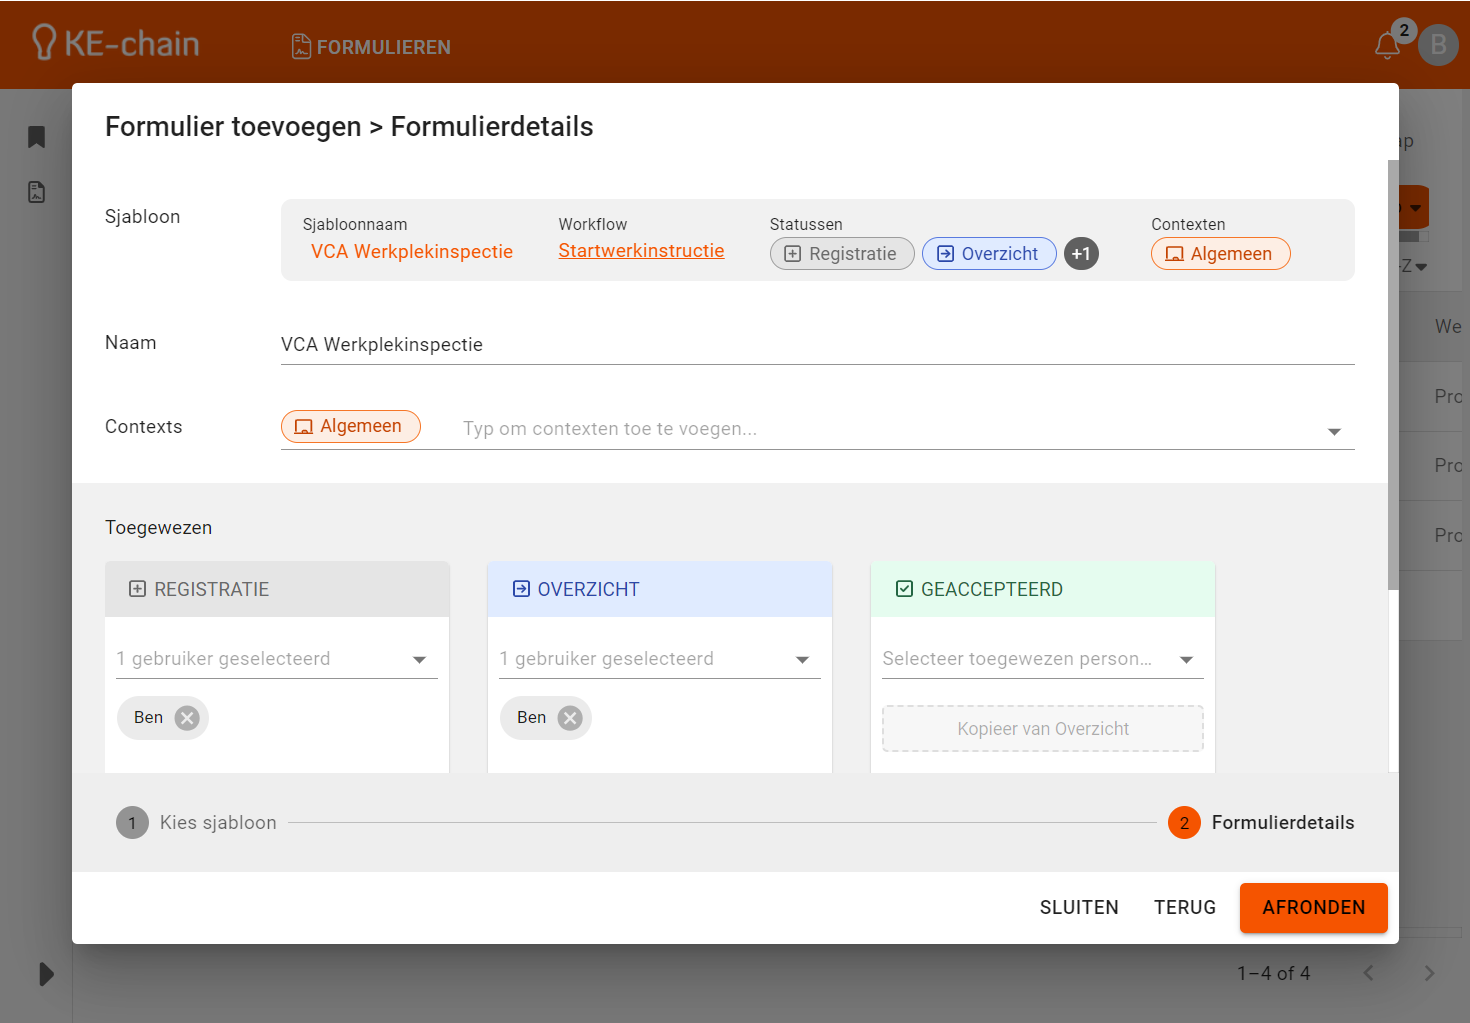This screenshot has height=1023, width=1470.
Task: Click the Sluiten button
Action: click(1079, 908)
